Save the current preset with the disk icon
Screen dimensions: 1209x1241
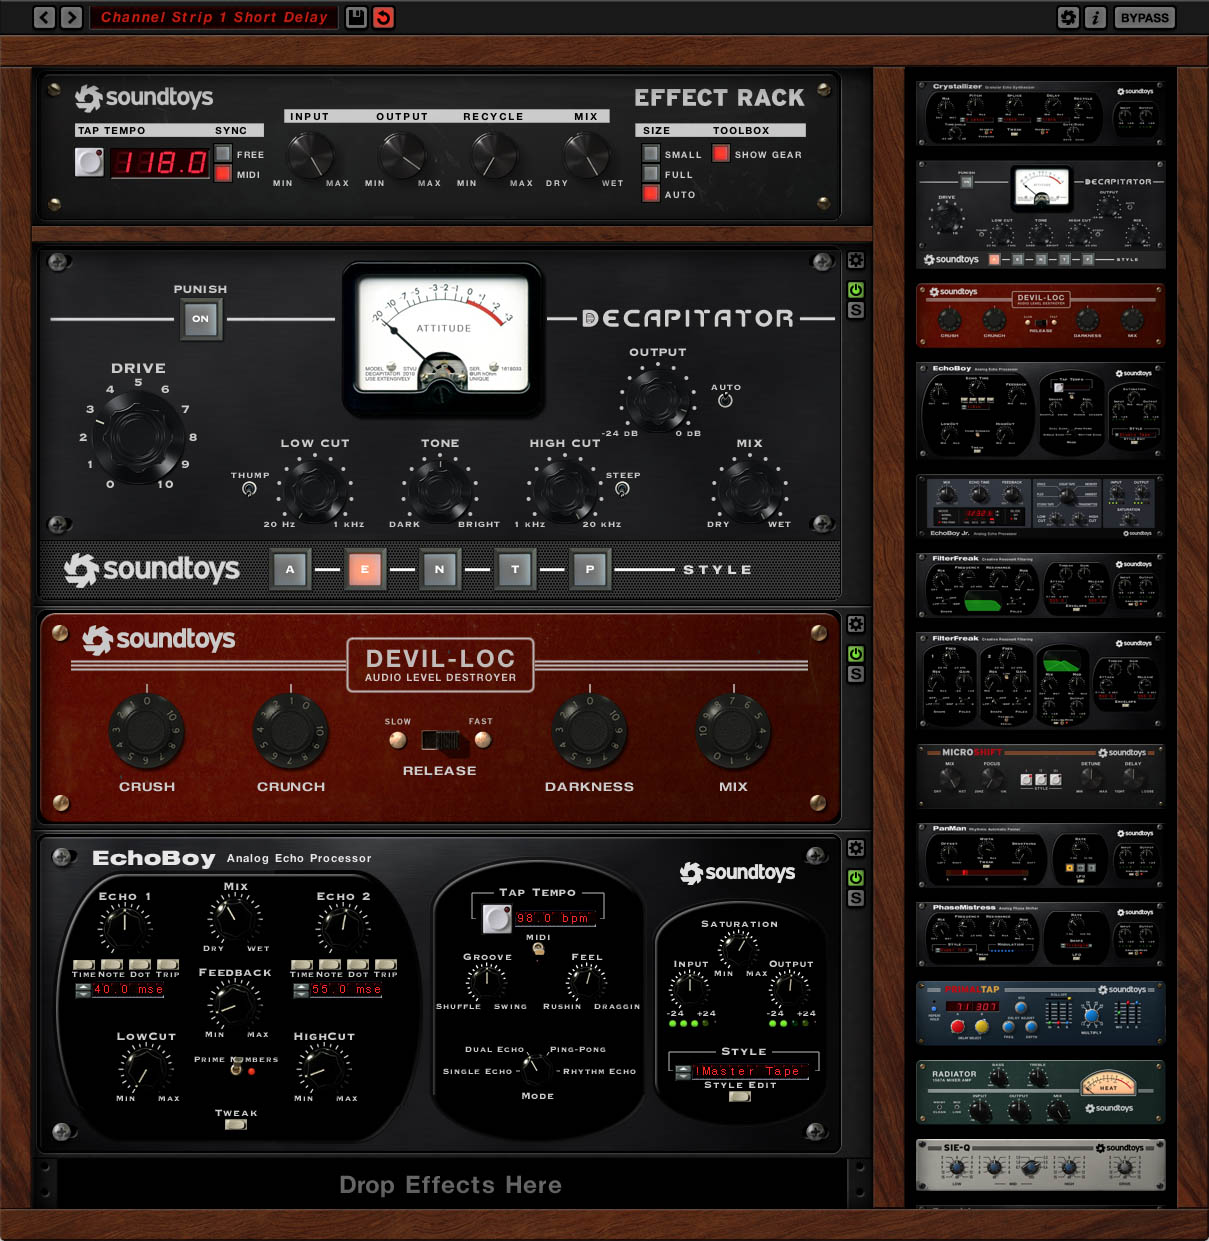click(355, 17)
